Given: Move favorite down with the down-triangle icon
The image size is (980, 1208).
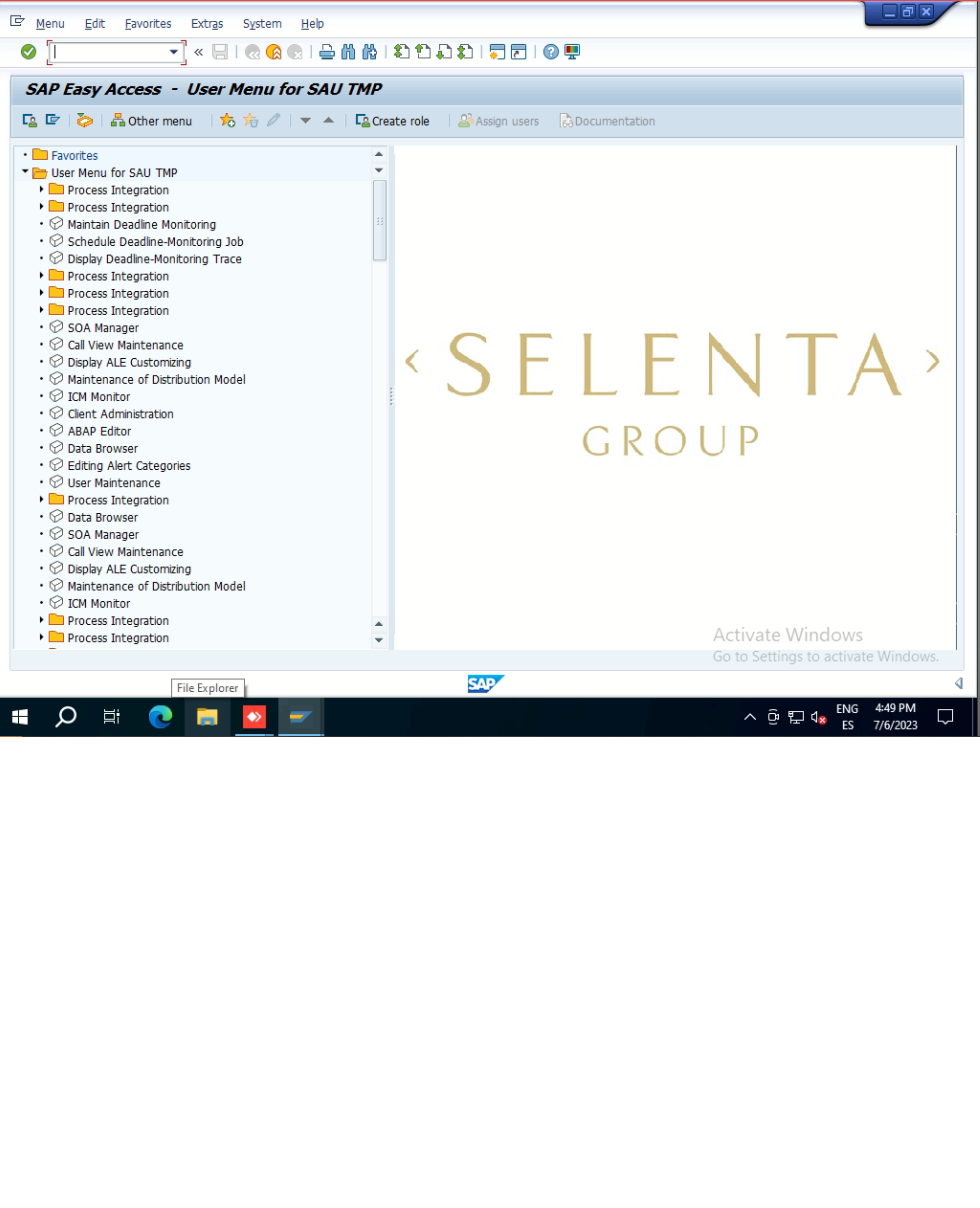Looking at the screenshot, I should coord(306,121).
